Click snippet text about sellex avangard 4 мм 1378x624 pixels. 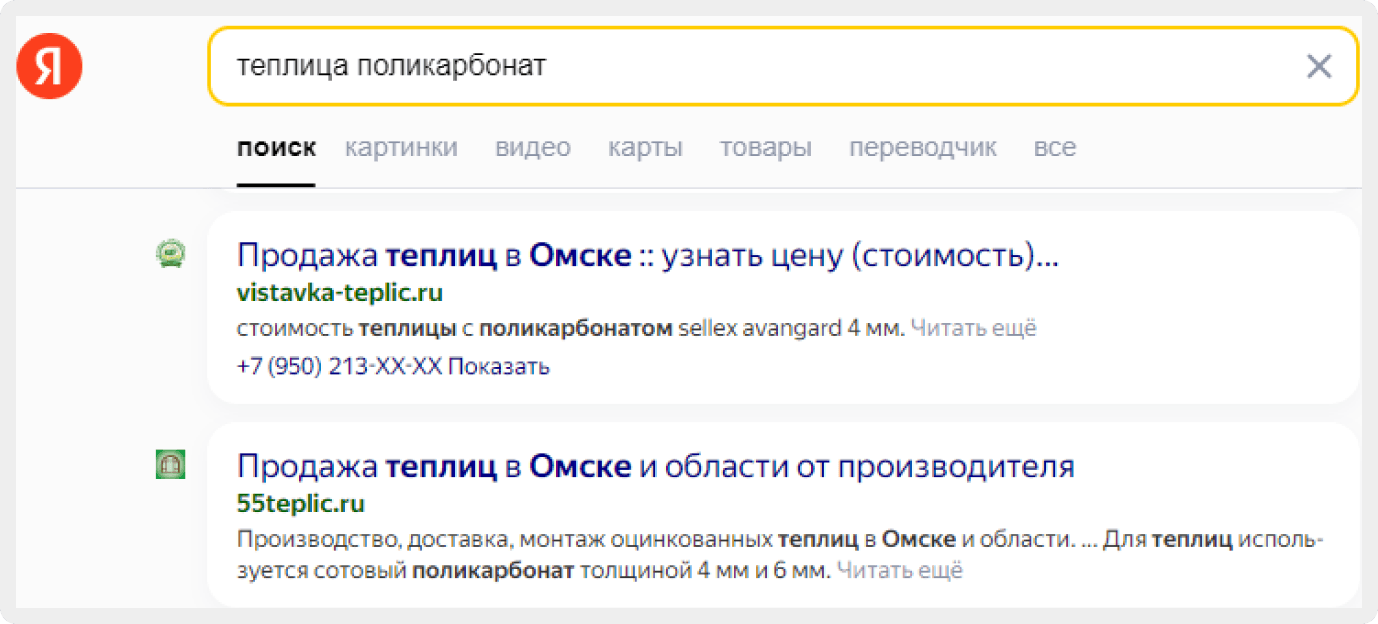(x=571, y=328)
